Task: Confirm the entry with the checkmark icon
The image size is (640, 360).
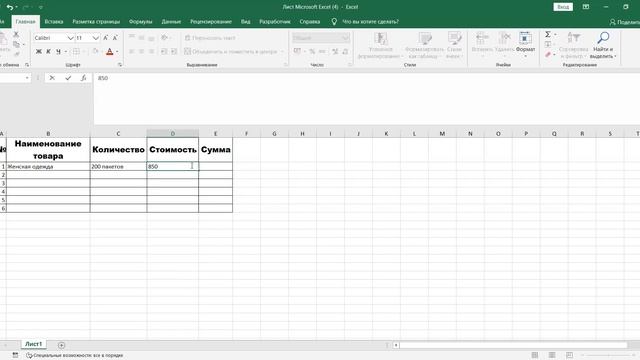Action: [68, 78]
